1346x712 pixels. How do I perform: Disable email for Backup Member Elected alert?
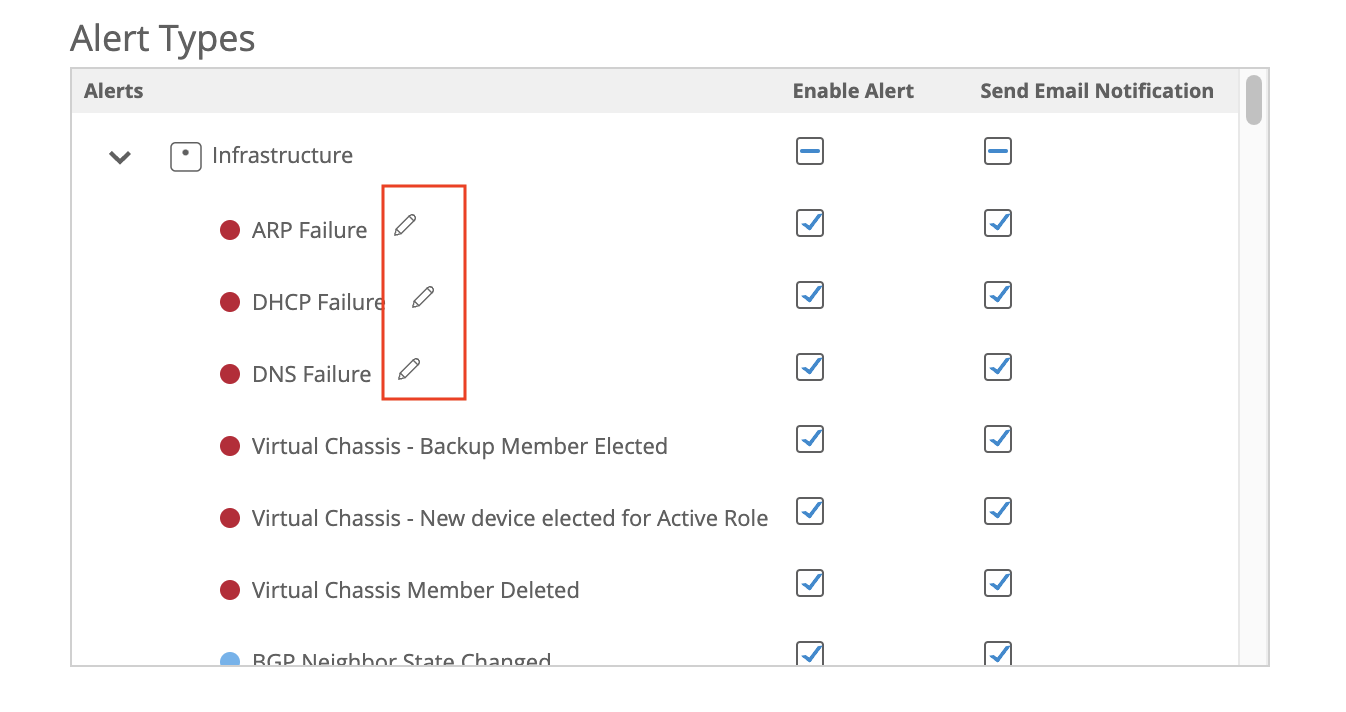[x=998, y=439]
